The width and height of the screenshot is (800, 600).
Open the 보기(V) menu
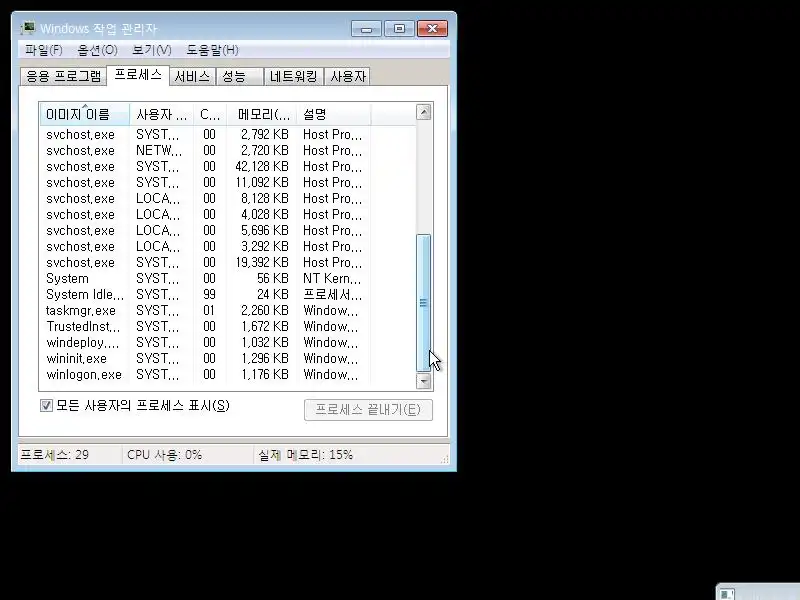coord(152,50)
